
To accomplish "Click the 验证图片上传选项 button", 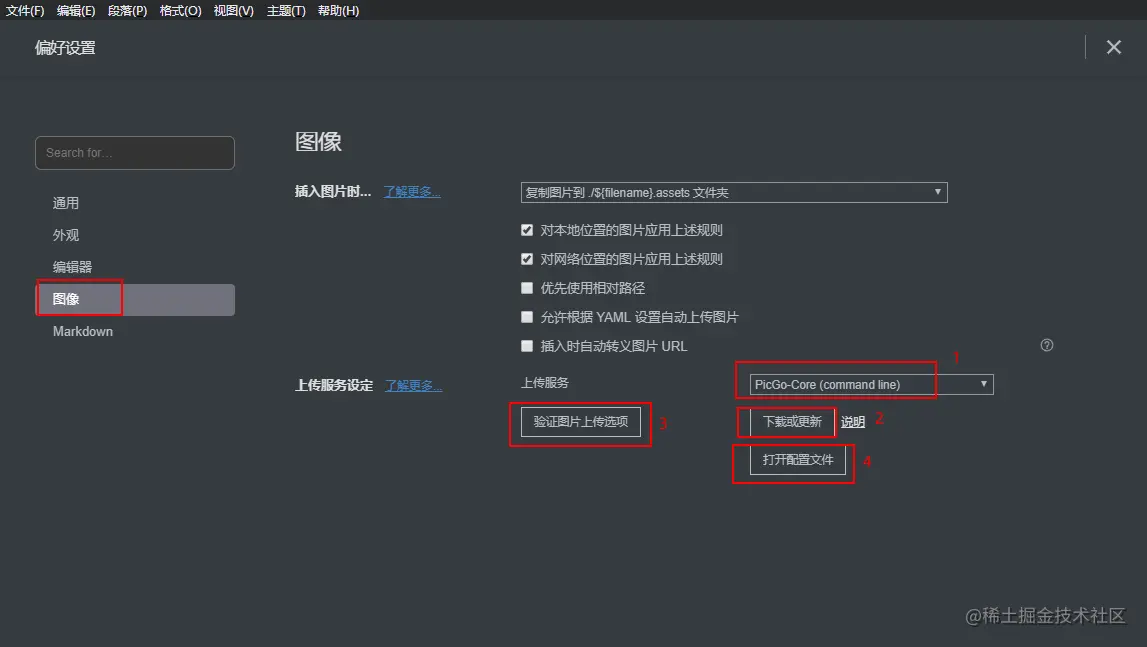I will click(x=580, y=422).
